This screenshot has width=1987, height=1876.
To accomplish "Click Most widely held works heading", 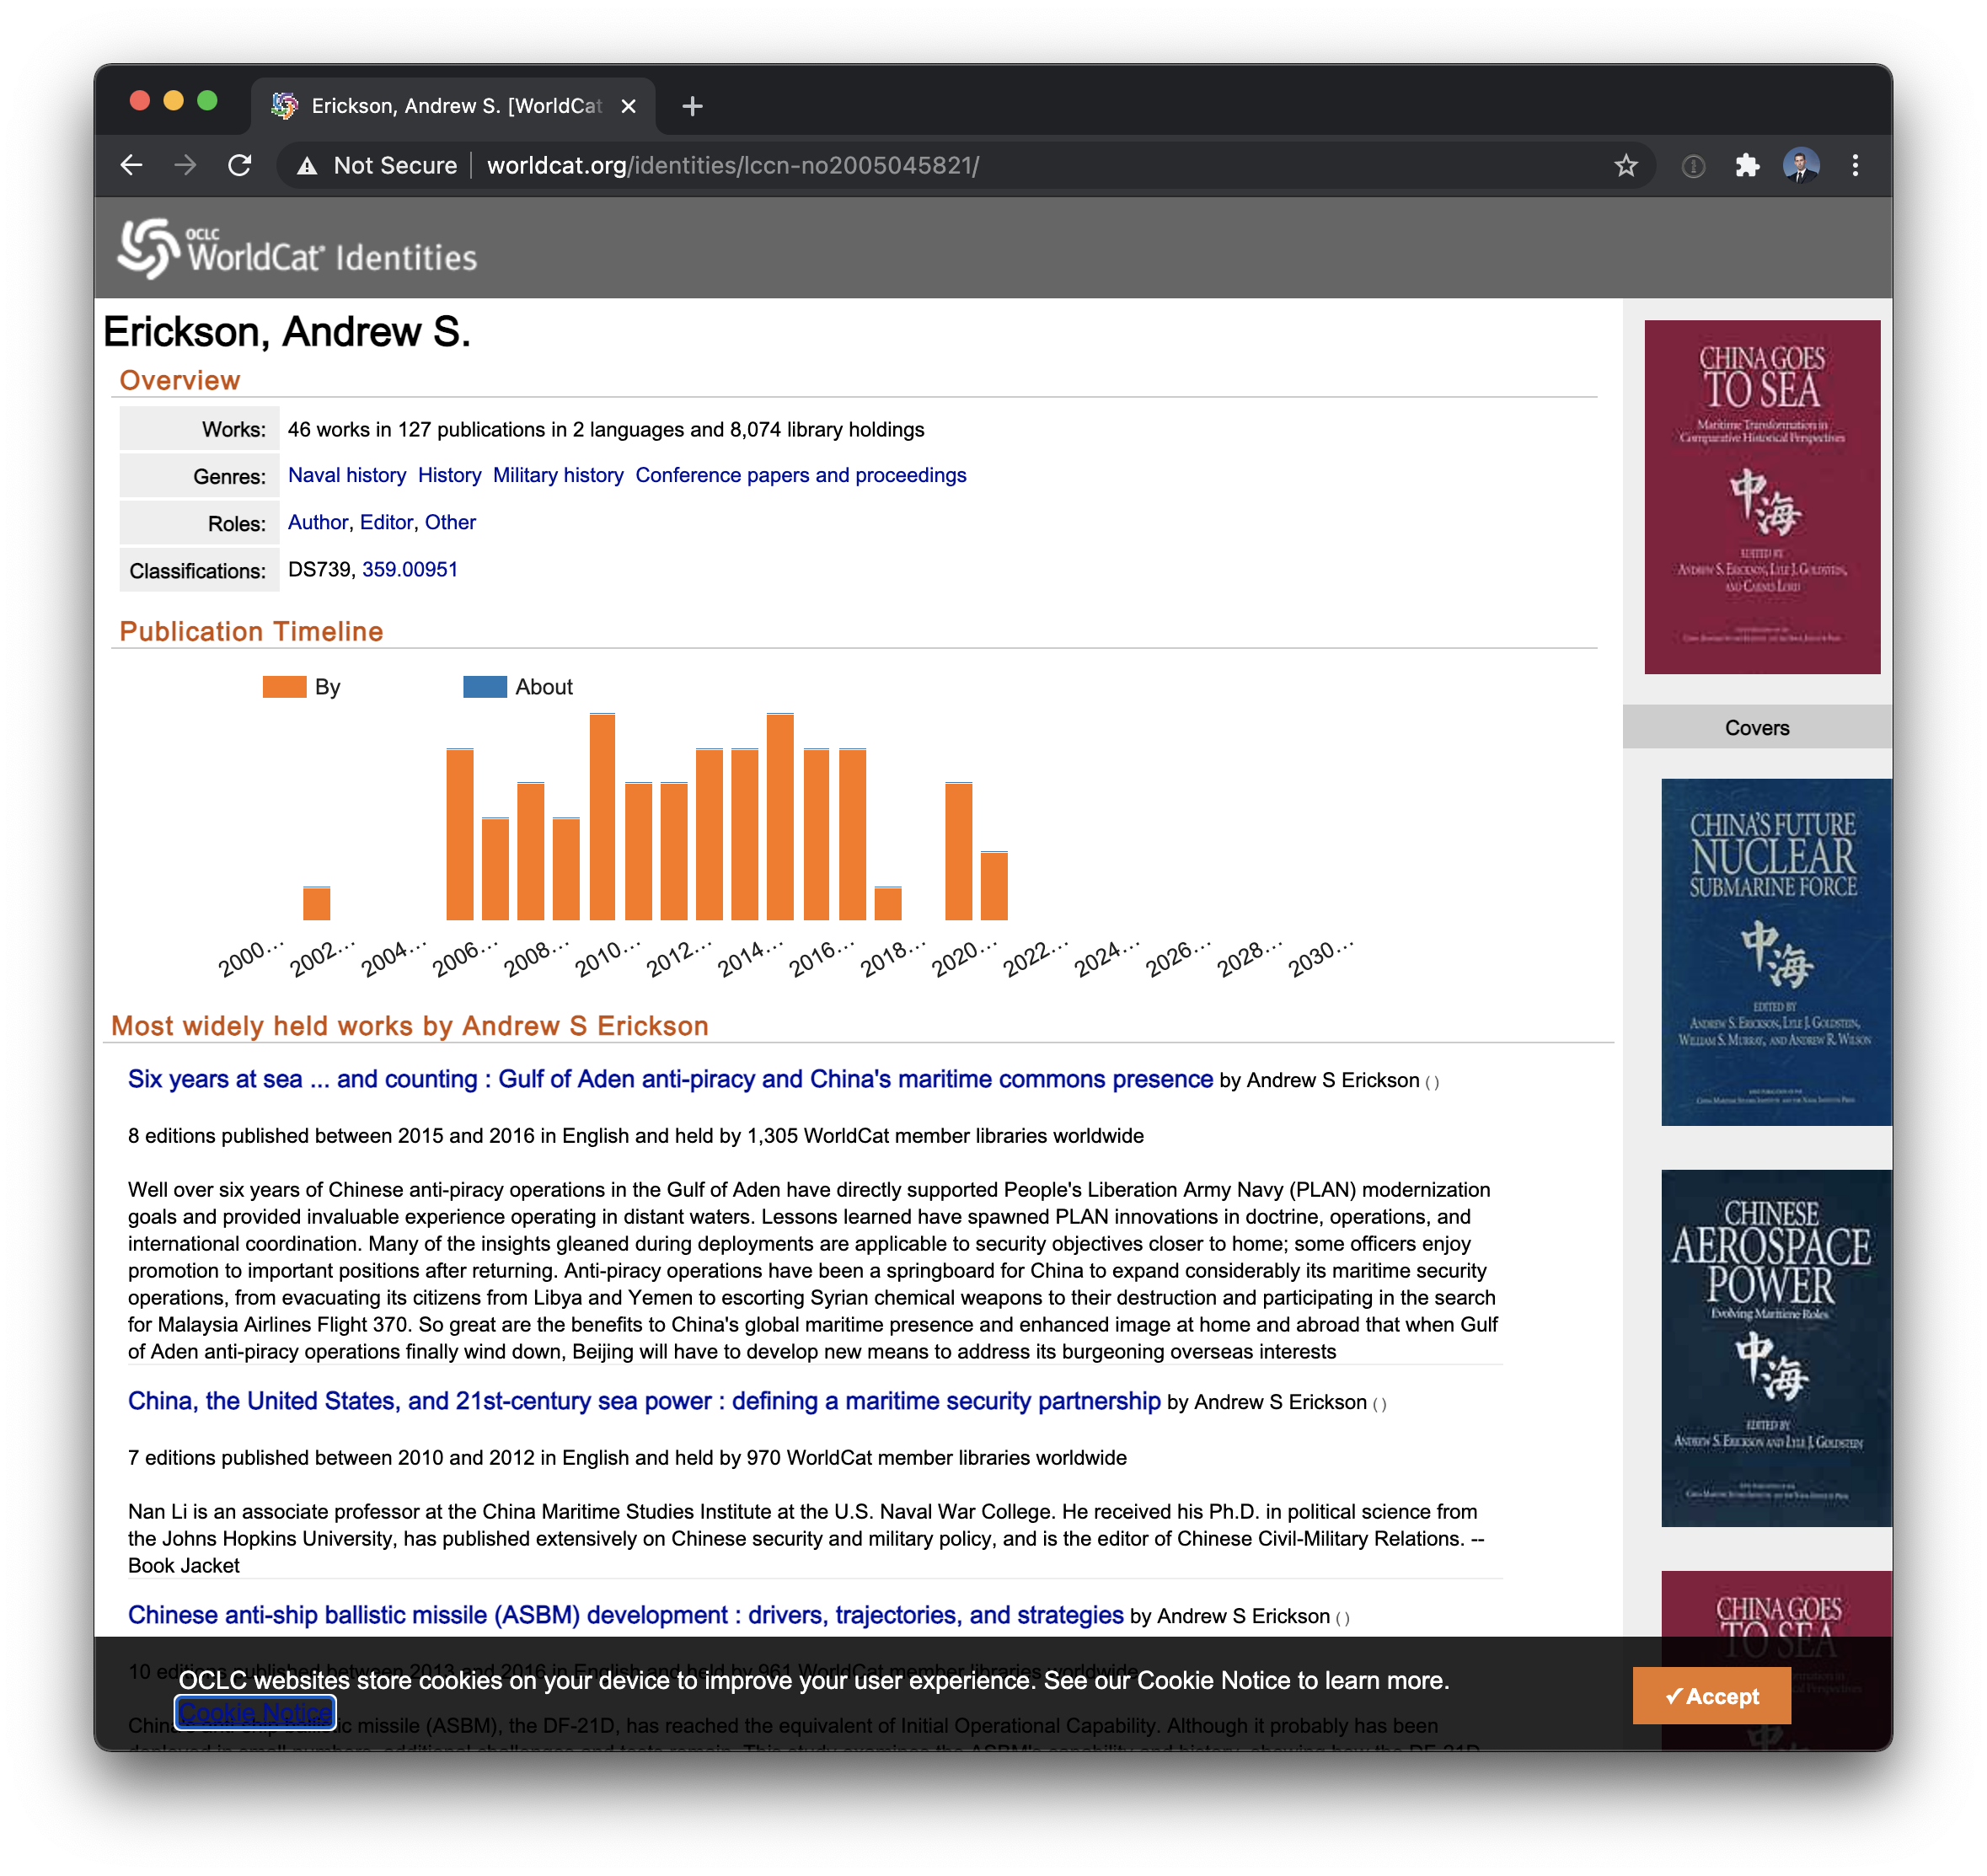I will (x=410, y=1025).
